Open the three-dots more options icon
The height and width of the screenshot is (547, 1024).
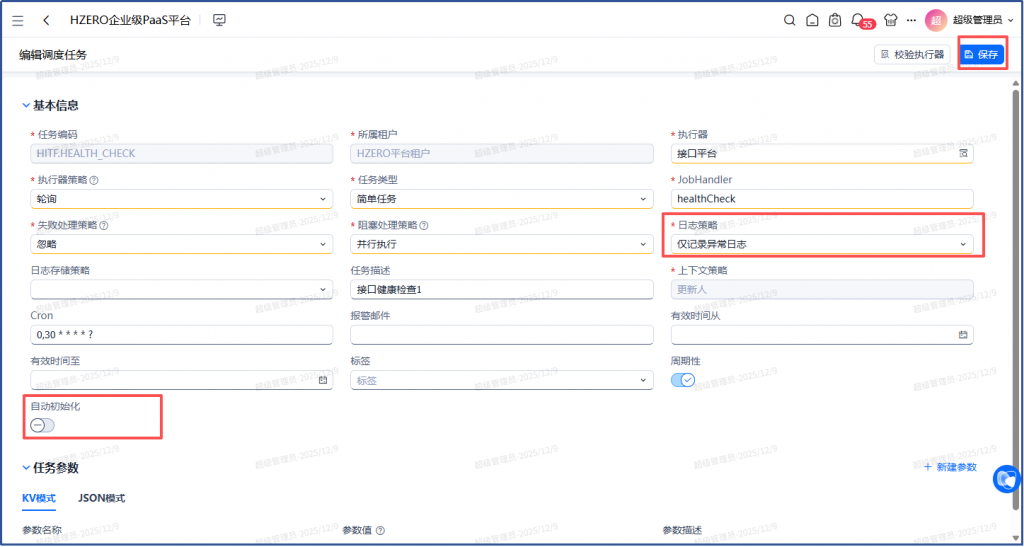[911, 20]
